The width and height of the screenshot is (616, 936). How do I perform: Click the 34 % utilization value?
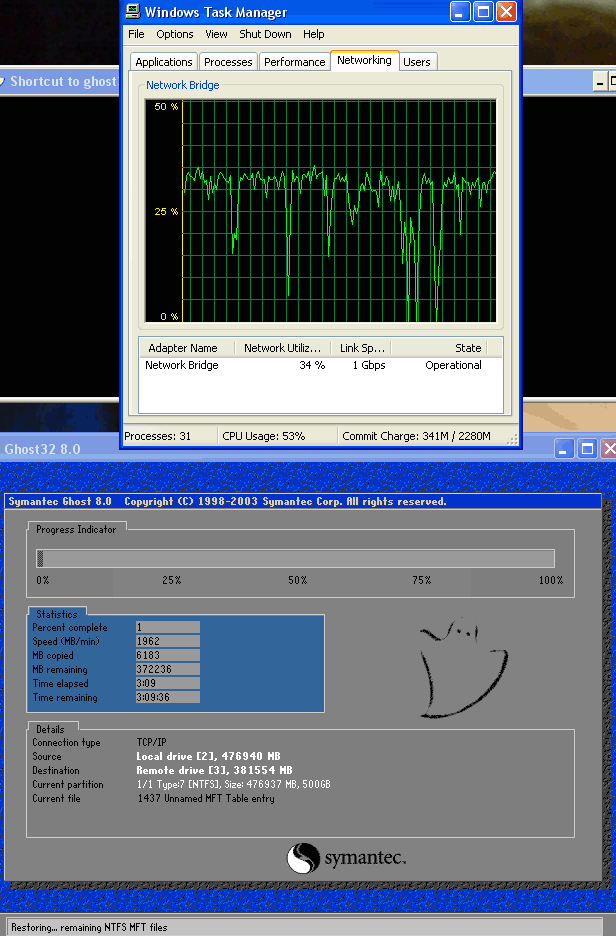click(x=312, y=365)
